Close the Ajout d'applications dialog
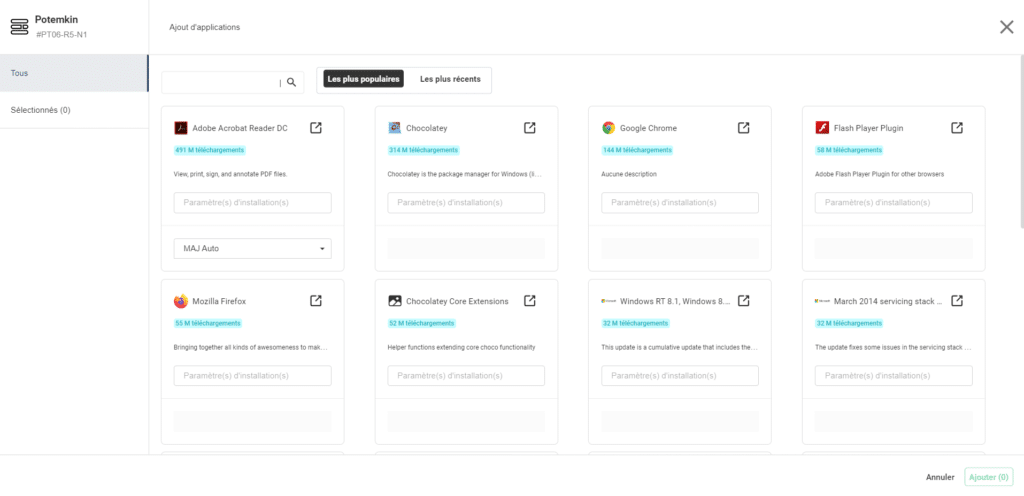The image size is (1024, 496). coord(1006,27)
